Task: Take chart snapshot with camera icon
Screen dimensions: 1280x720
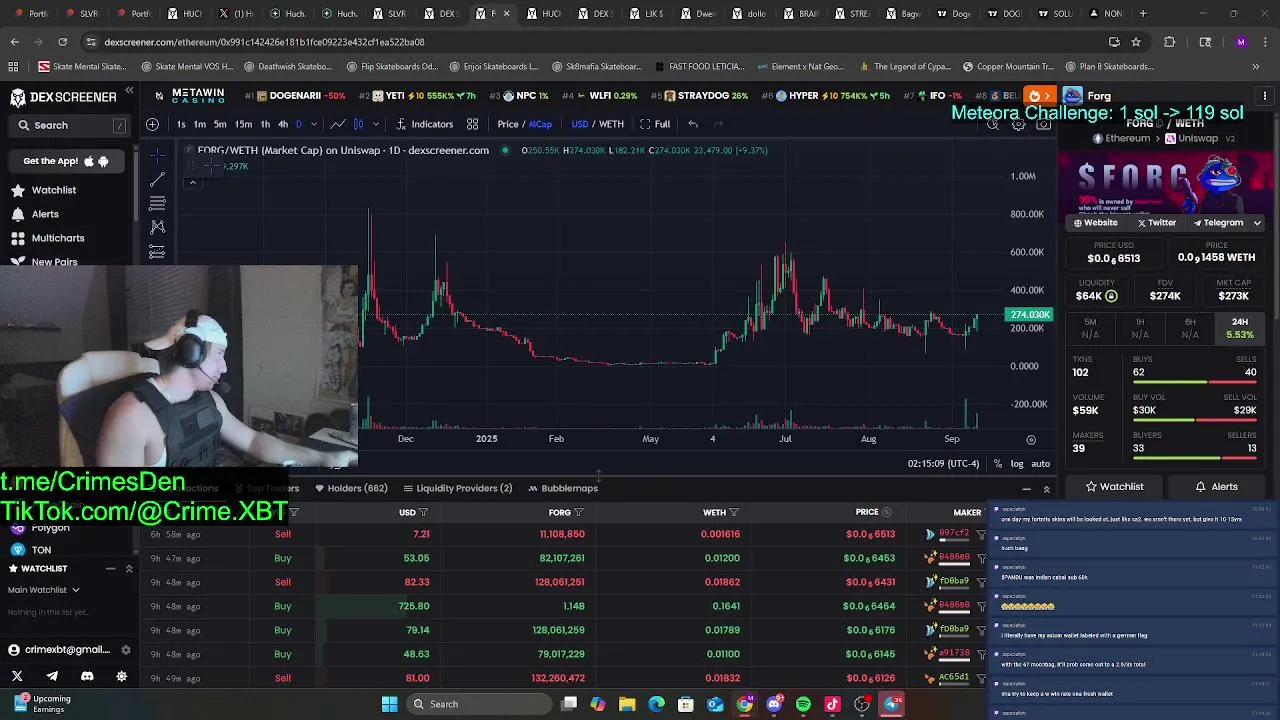Action: 1043,124
